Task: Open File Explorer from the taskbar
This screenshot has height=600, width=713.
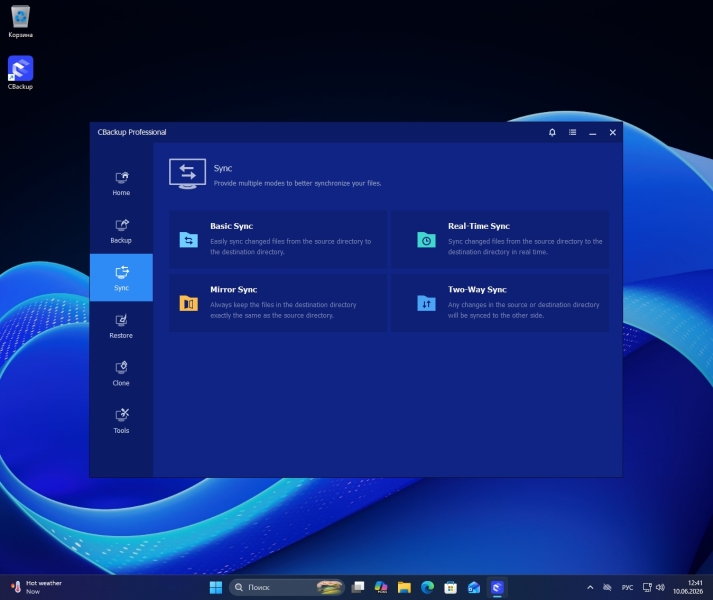Action: tap(404, 587)
